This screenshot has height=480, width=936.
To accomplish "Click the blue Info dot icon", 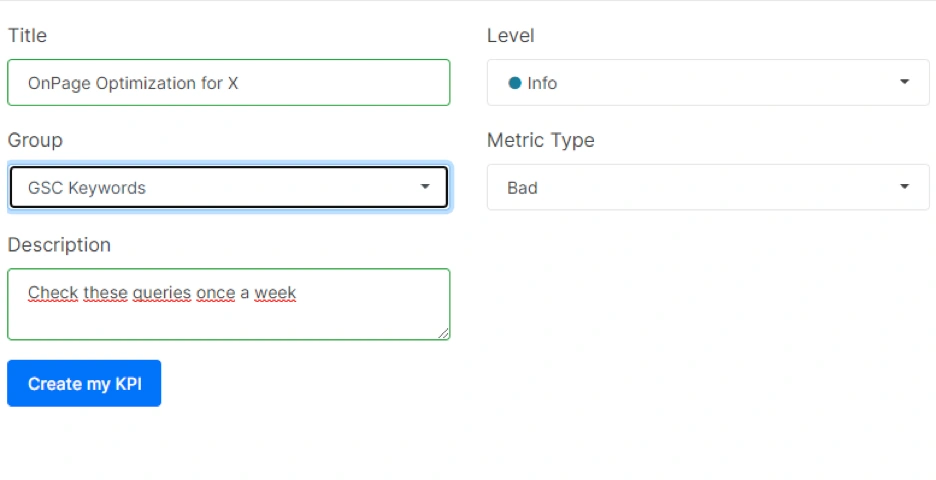I will click(x=515, y=83).
